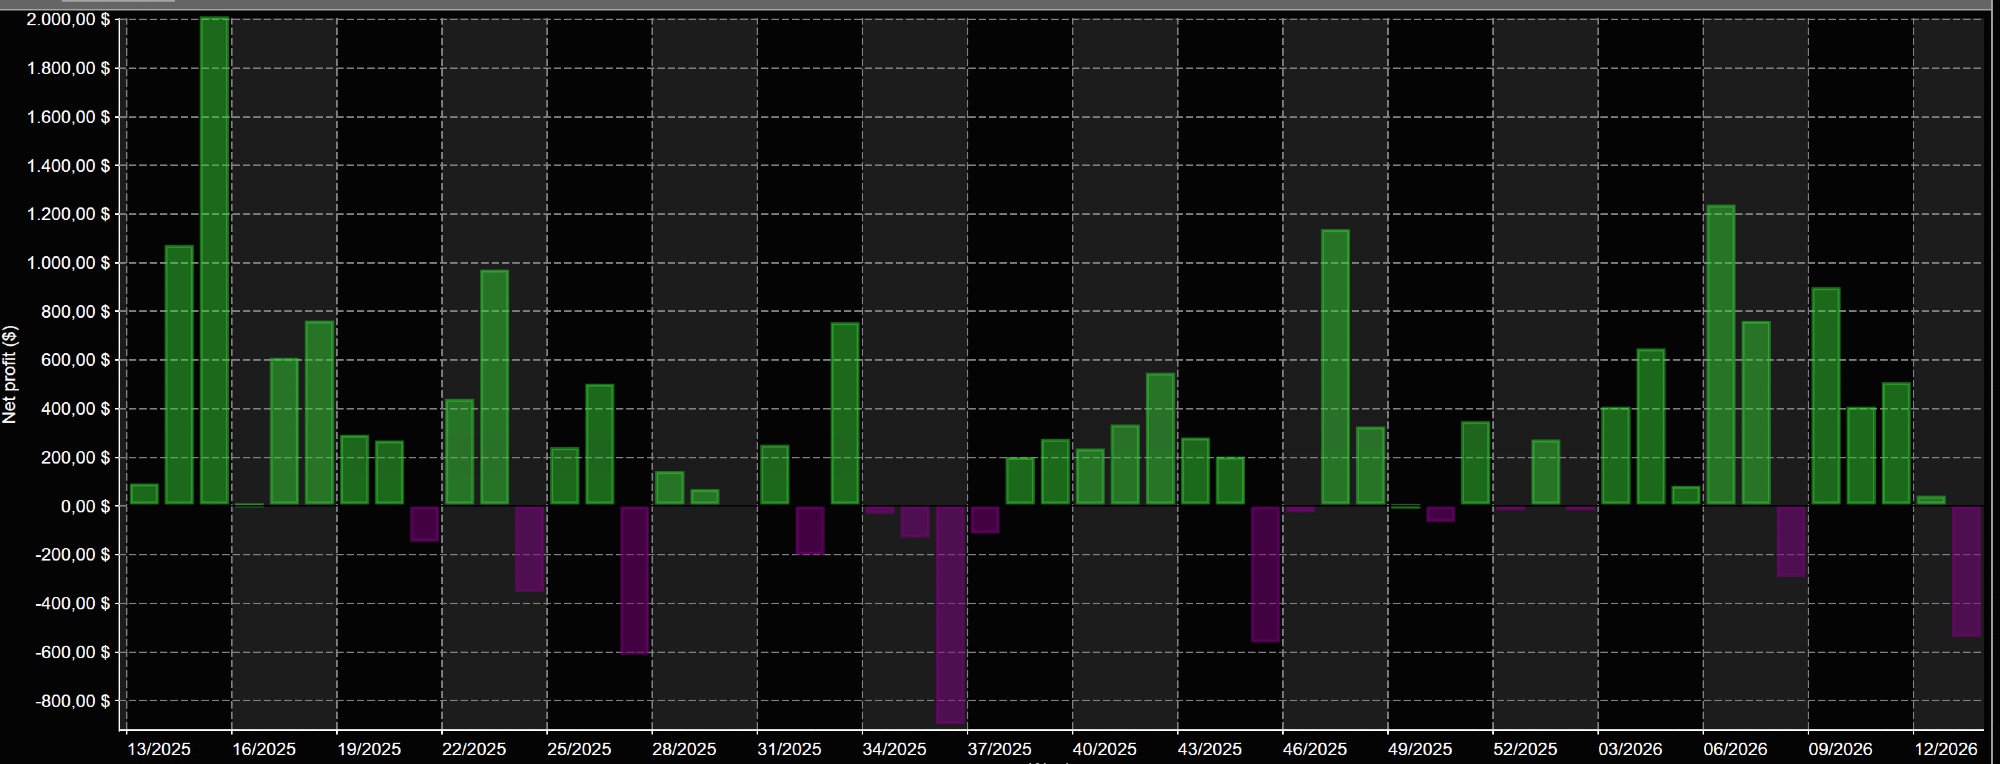Click the purple loss bar for week 27/2025
This screenshot has width=2000, height=764.
[634, 579]
